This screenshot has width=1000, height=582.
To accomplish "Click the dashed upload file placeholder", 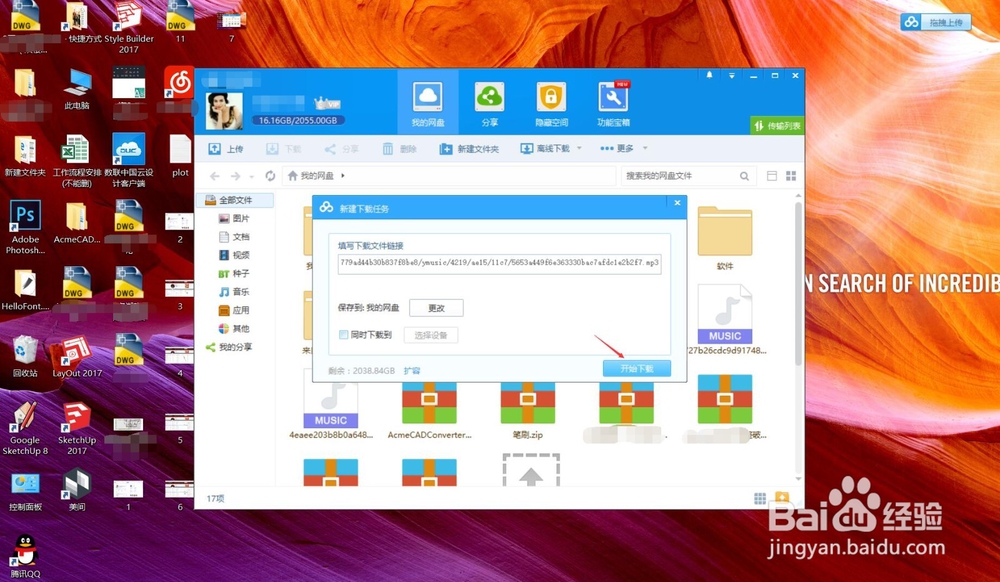I will 531,470.
